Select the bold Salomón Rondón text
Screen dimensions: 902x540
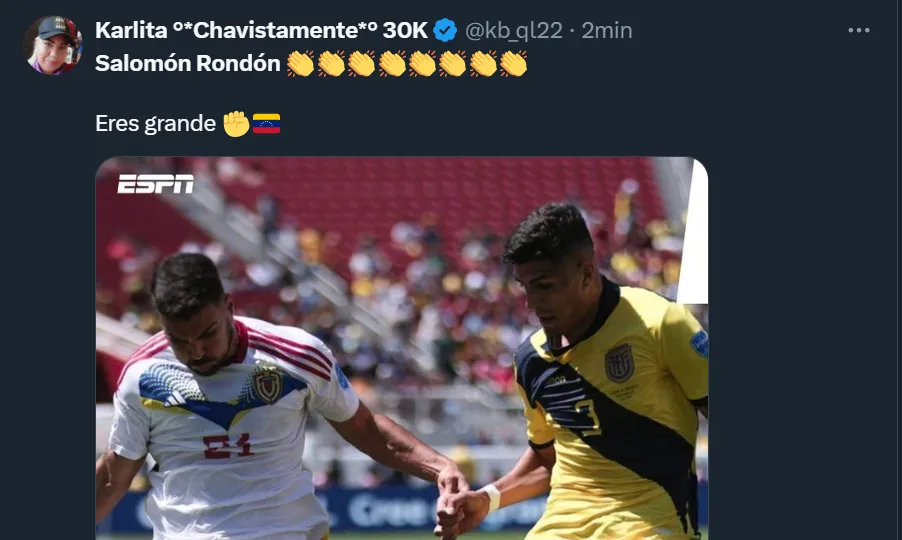[x=188, y=63]
